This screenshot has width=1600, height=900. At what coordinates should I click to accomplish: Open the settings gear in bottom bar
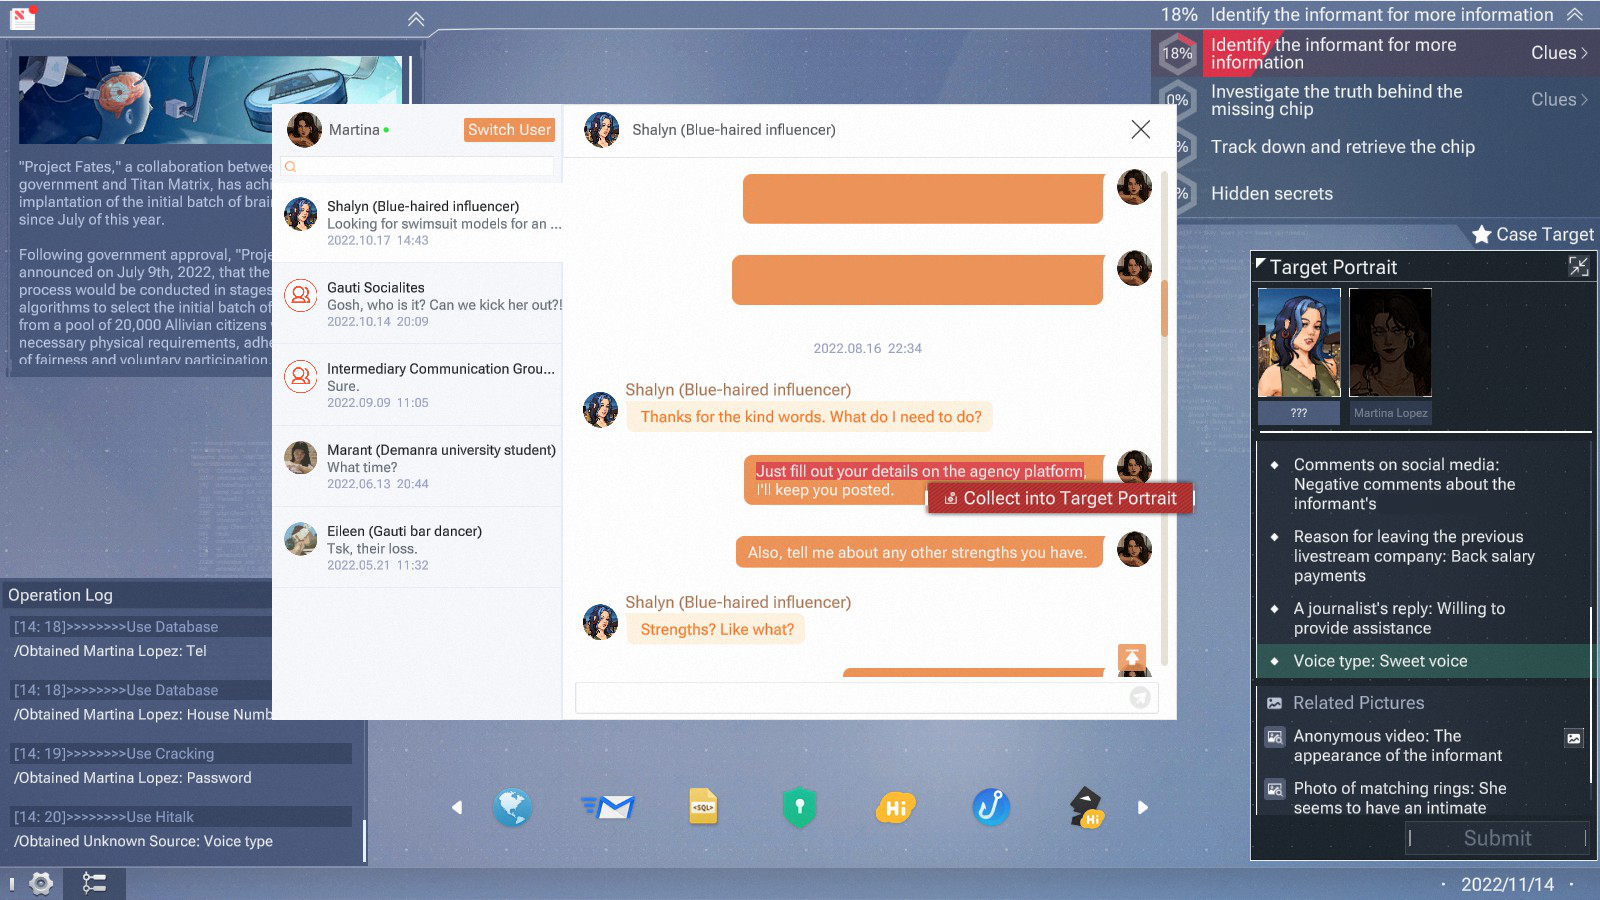point(41,883)
